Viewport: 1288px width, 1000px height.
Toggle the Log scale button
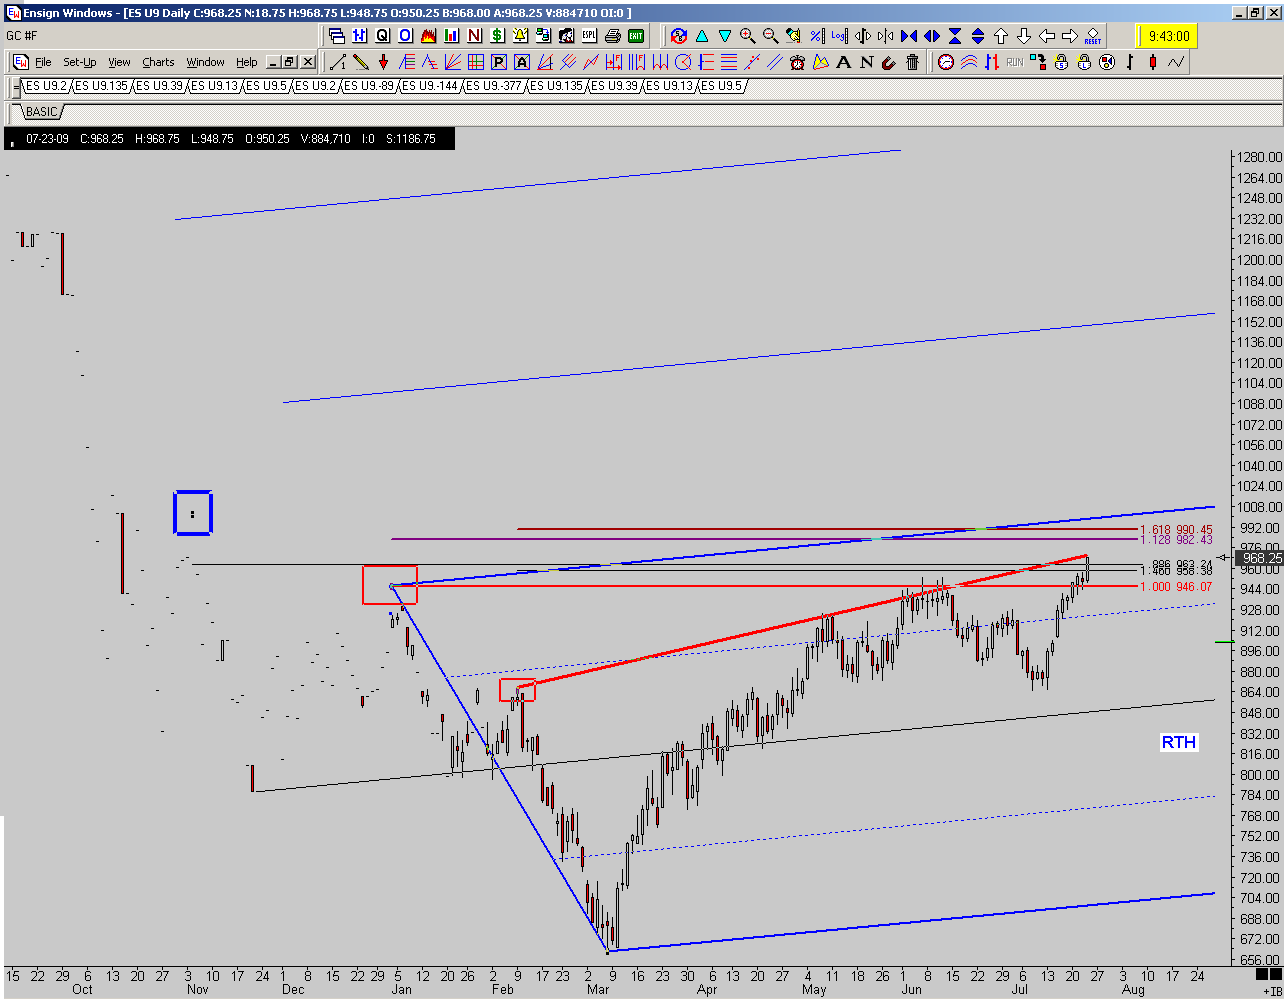tap(838, 36)
